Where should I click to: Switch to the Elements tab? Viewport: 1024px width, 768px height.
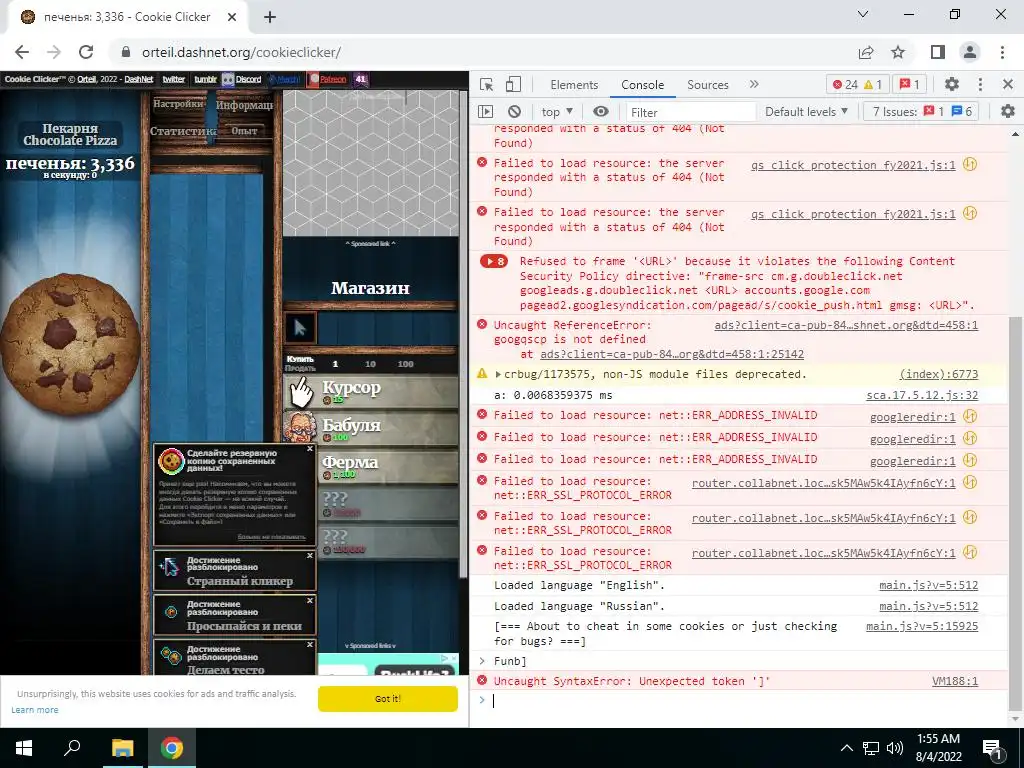[574, 85]
